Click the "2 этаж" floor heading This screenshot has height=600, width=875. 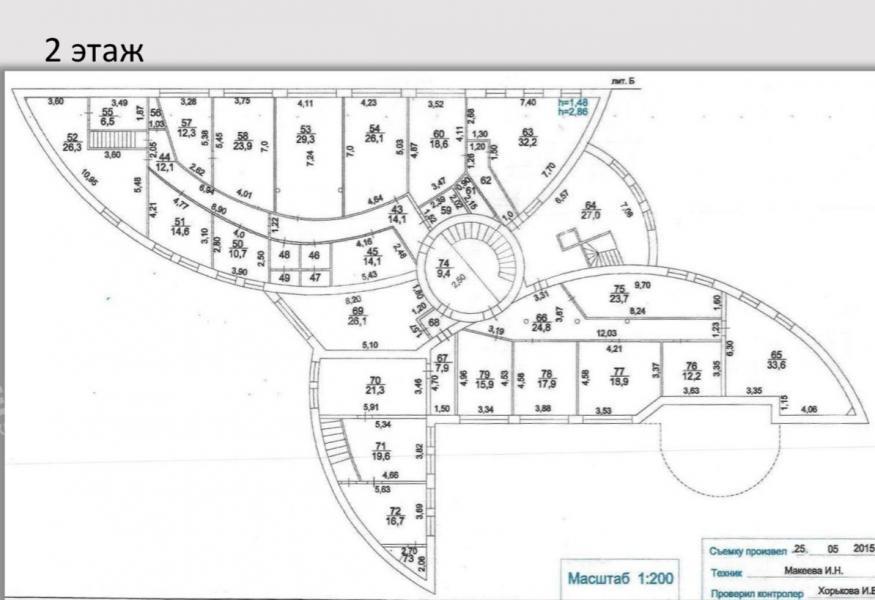click(x=94, y=50)
